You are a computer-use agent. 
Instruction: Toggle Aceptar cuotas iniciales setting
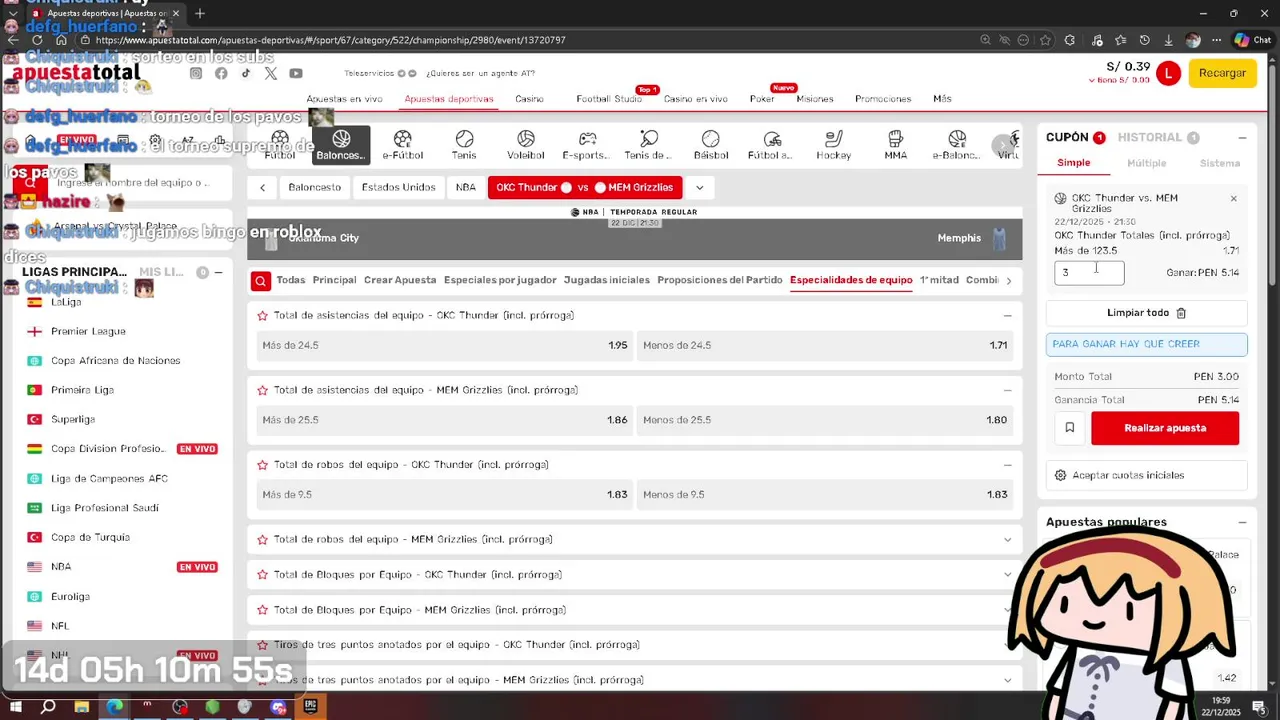[x=1146, y=475]
